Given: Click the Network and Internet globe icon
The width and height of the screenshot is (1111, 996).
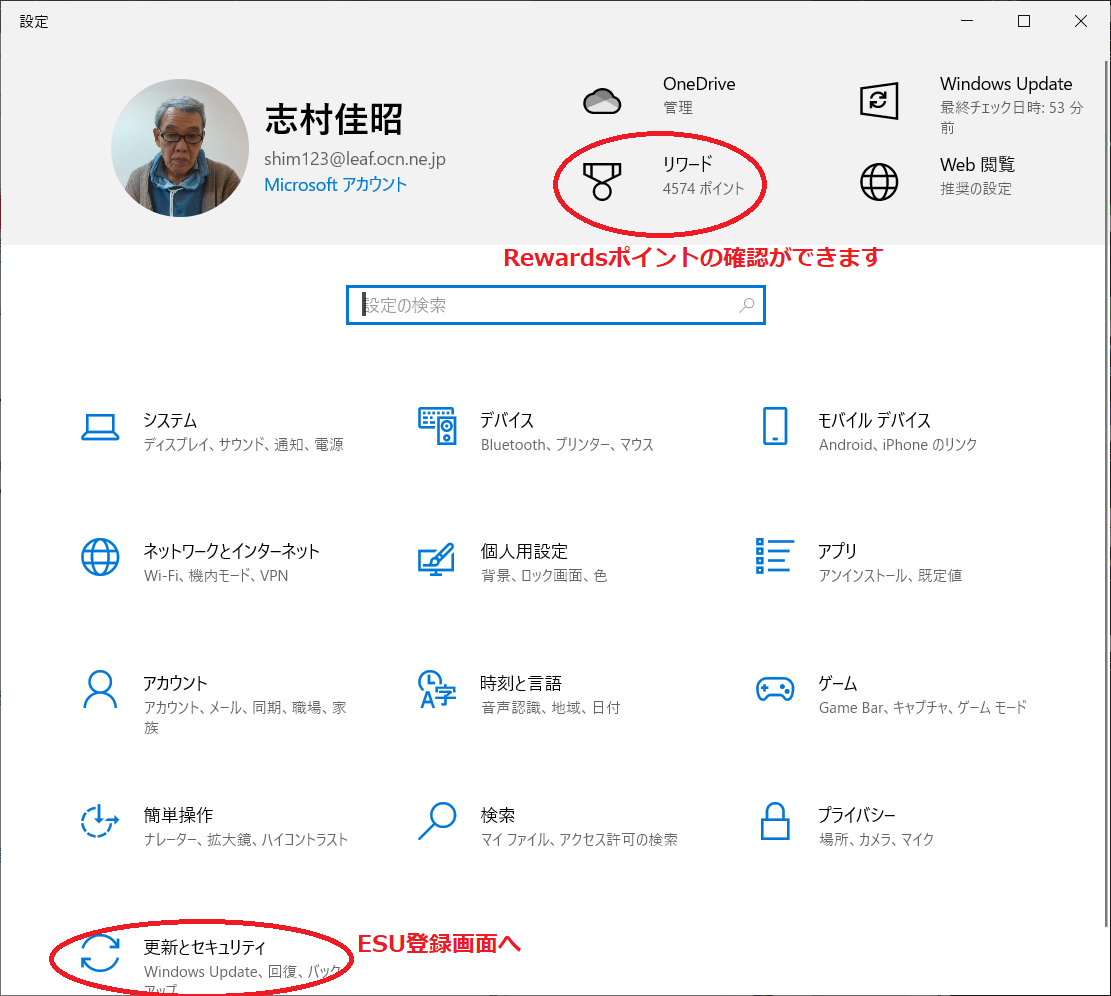Looking at the screenshot, I should [x=100, y=557].
